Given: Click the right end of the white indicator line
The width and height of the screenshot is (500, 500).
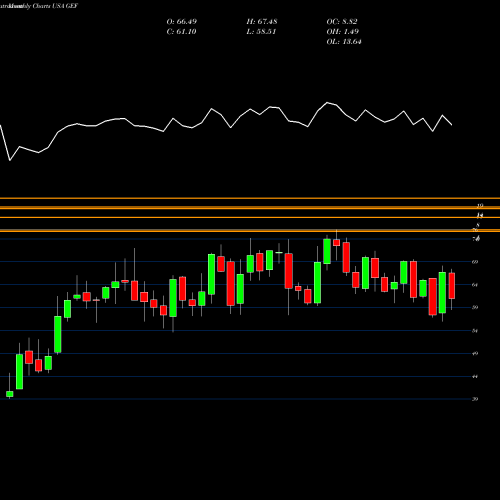Looking at the screenshot, I should pos(452,125).
